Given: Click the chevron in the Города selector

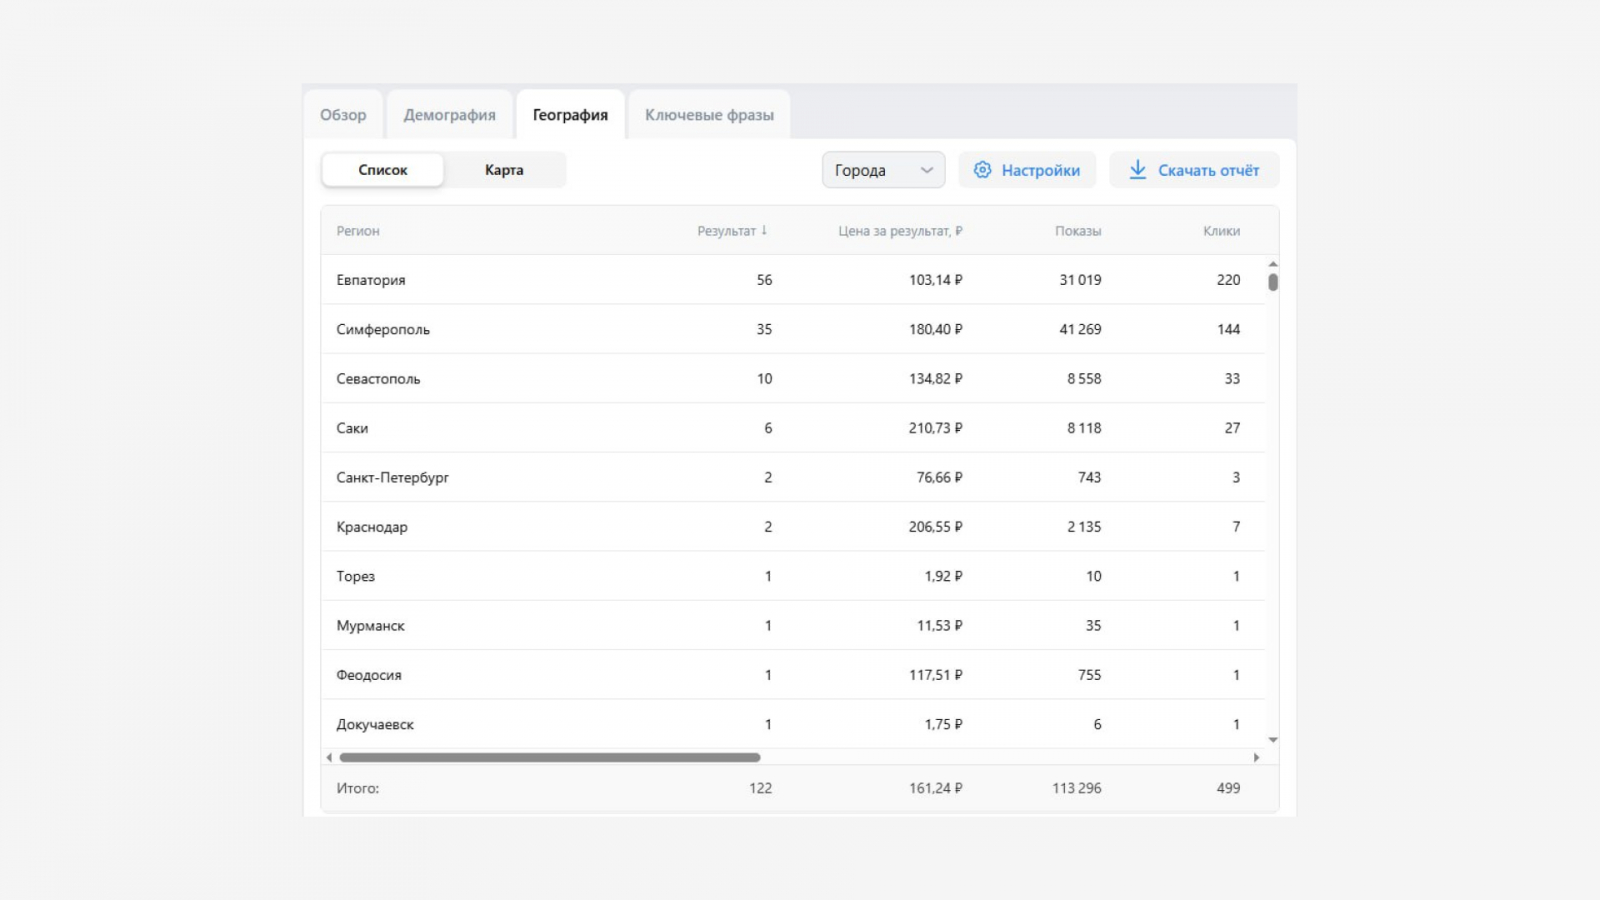Looking at the screenshot, I should point(927,170).
